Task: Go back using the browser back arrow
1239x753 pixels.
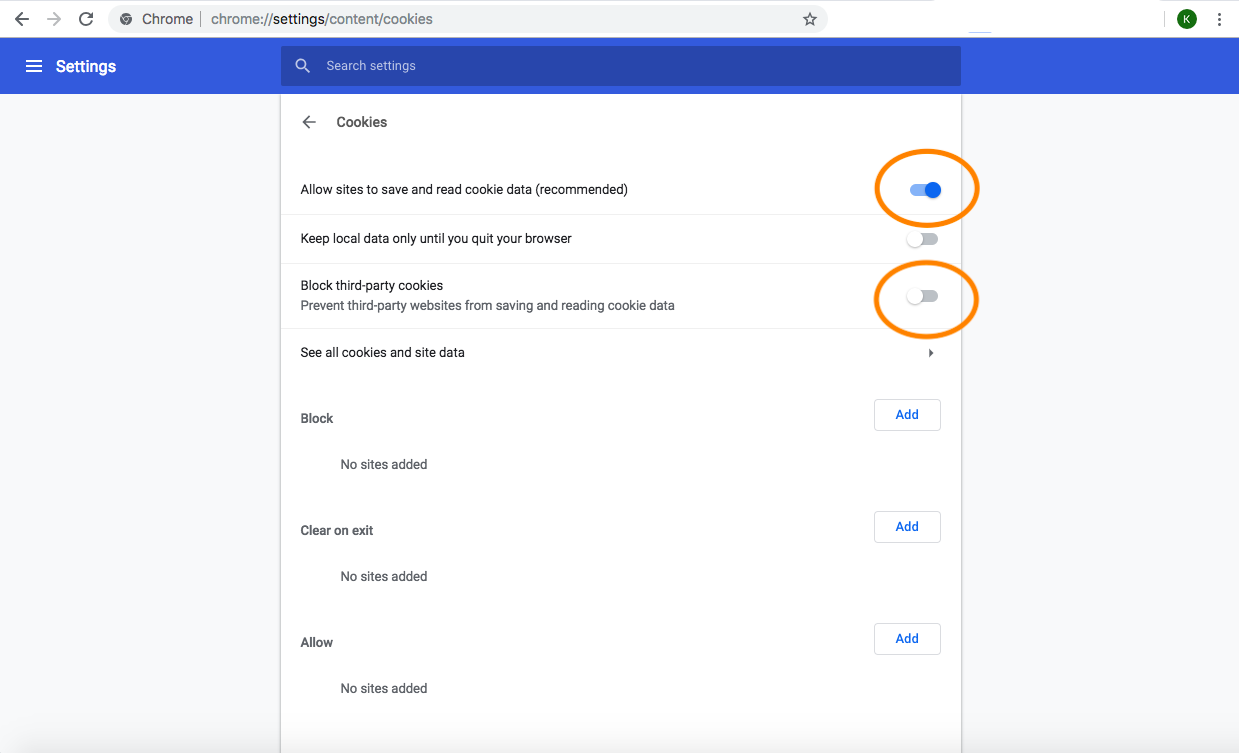Action: (21, 19)
